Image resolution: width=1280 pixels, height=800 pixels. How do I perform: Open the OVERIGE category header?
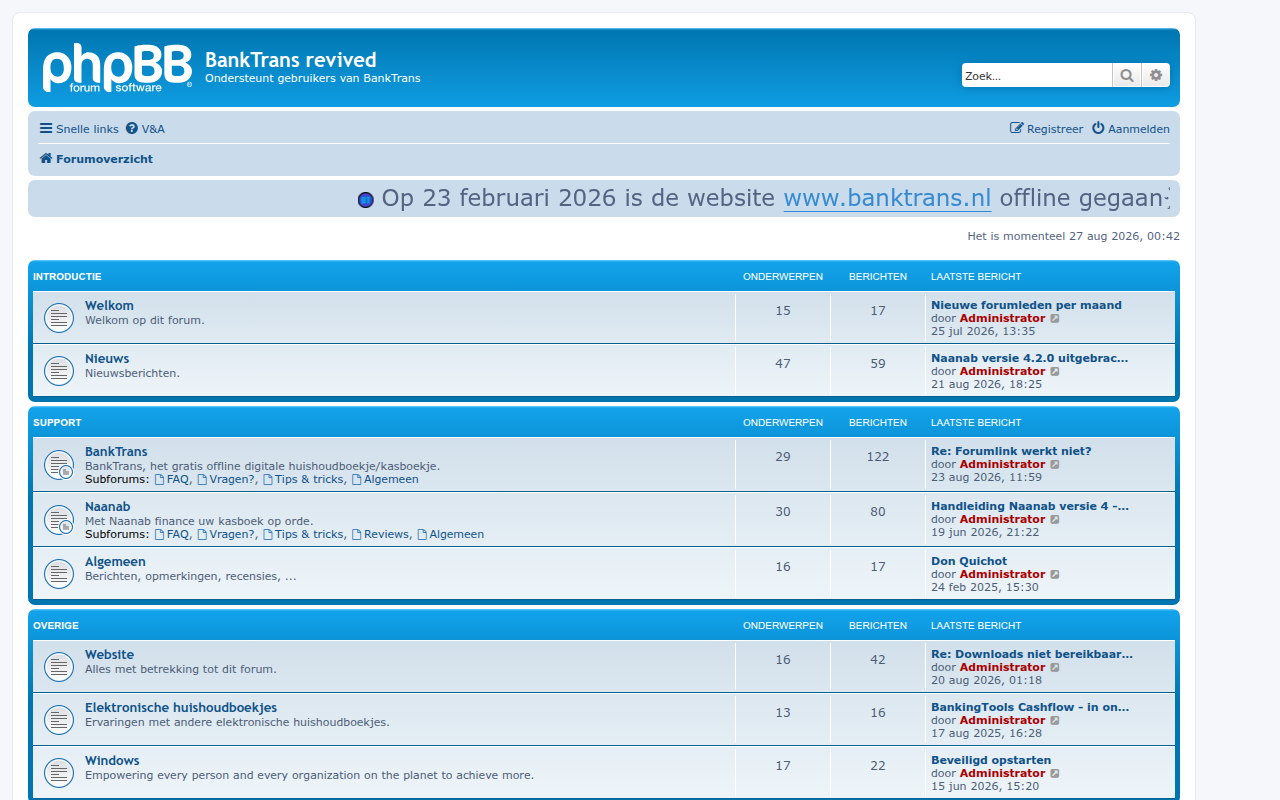pos(56,626)
